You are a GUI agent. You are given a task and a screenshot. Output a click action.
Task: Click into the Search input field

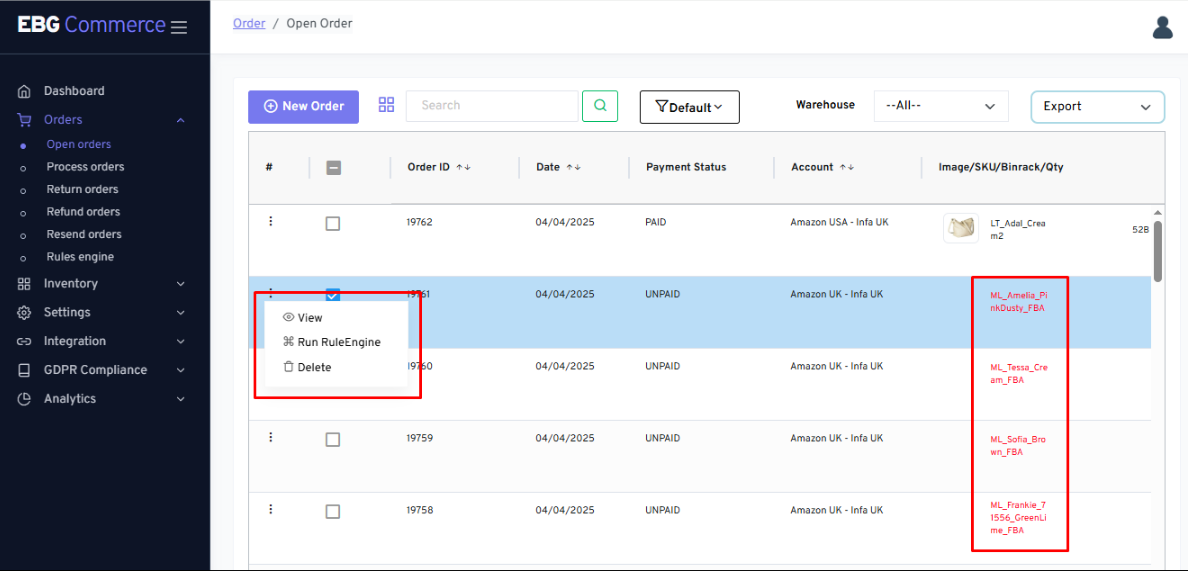click(491, 106)
